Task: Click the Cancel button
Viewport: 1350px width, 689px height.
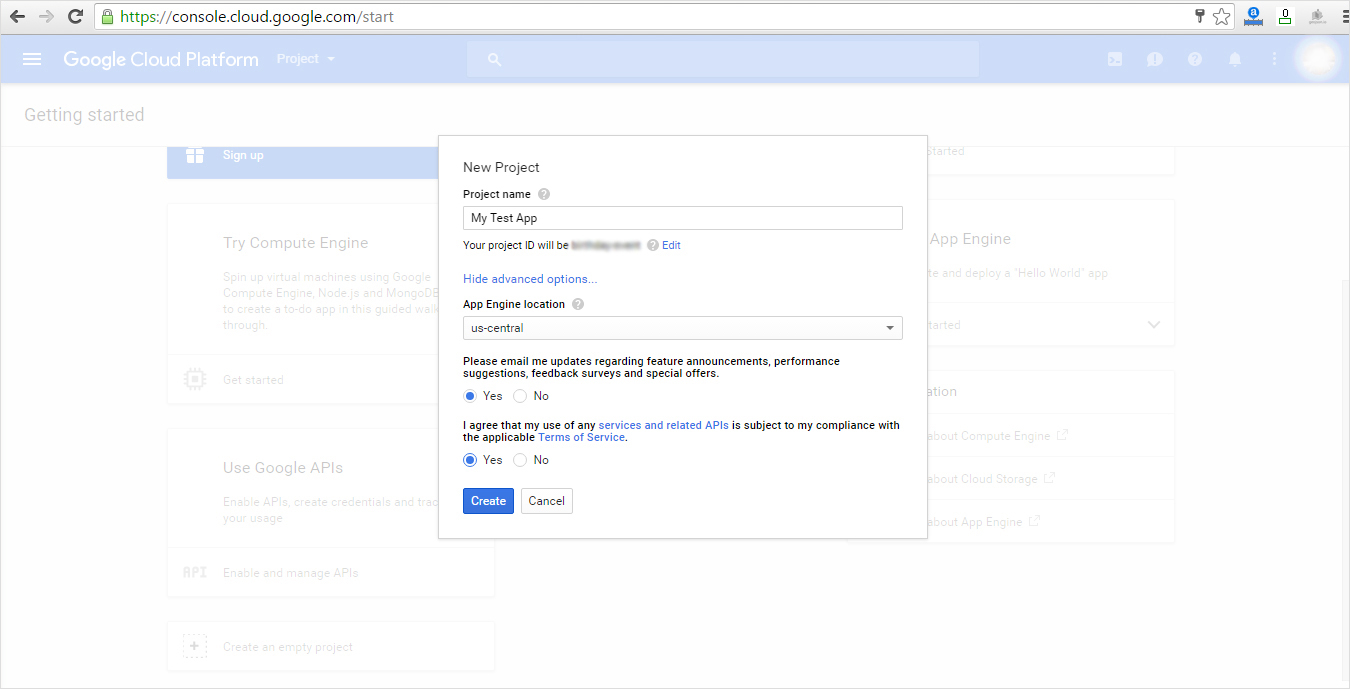Action: click(x=547, y=501)
